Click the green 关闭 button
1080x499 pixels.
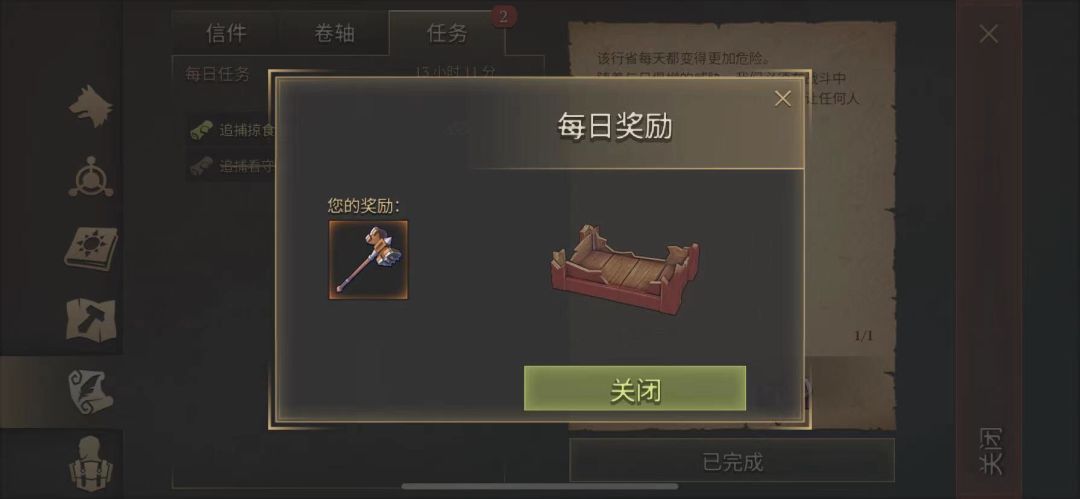[x=634, y=389]
